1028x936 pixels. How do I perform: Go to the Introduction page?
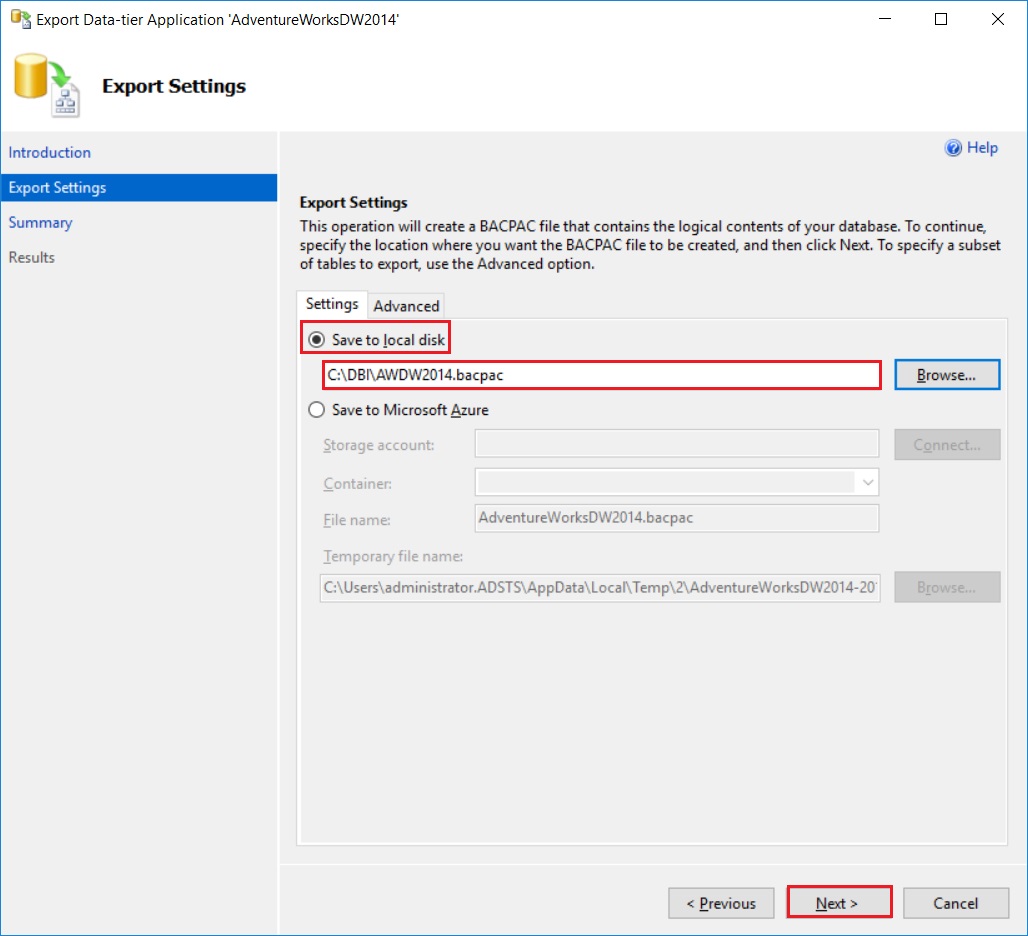pyautogui.click(x=50, y=153)
